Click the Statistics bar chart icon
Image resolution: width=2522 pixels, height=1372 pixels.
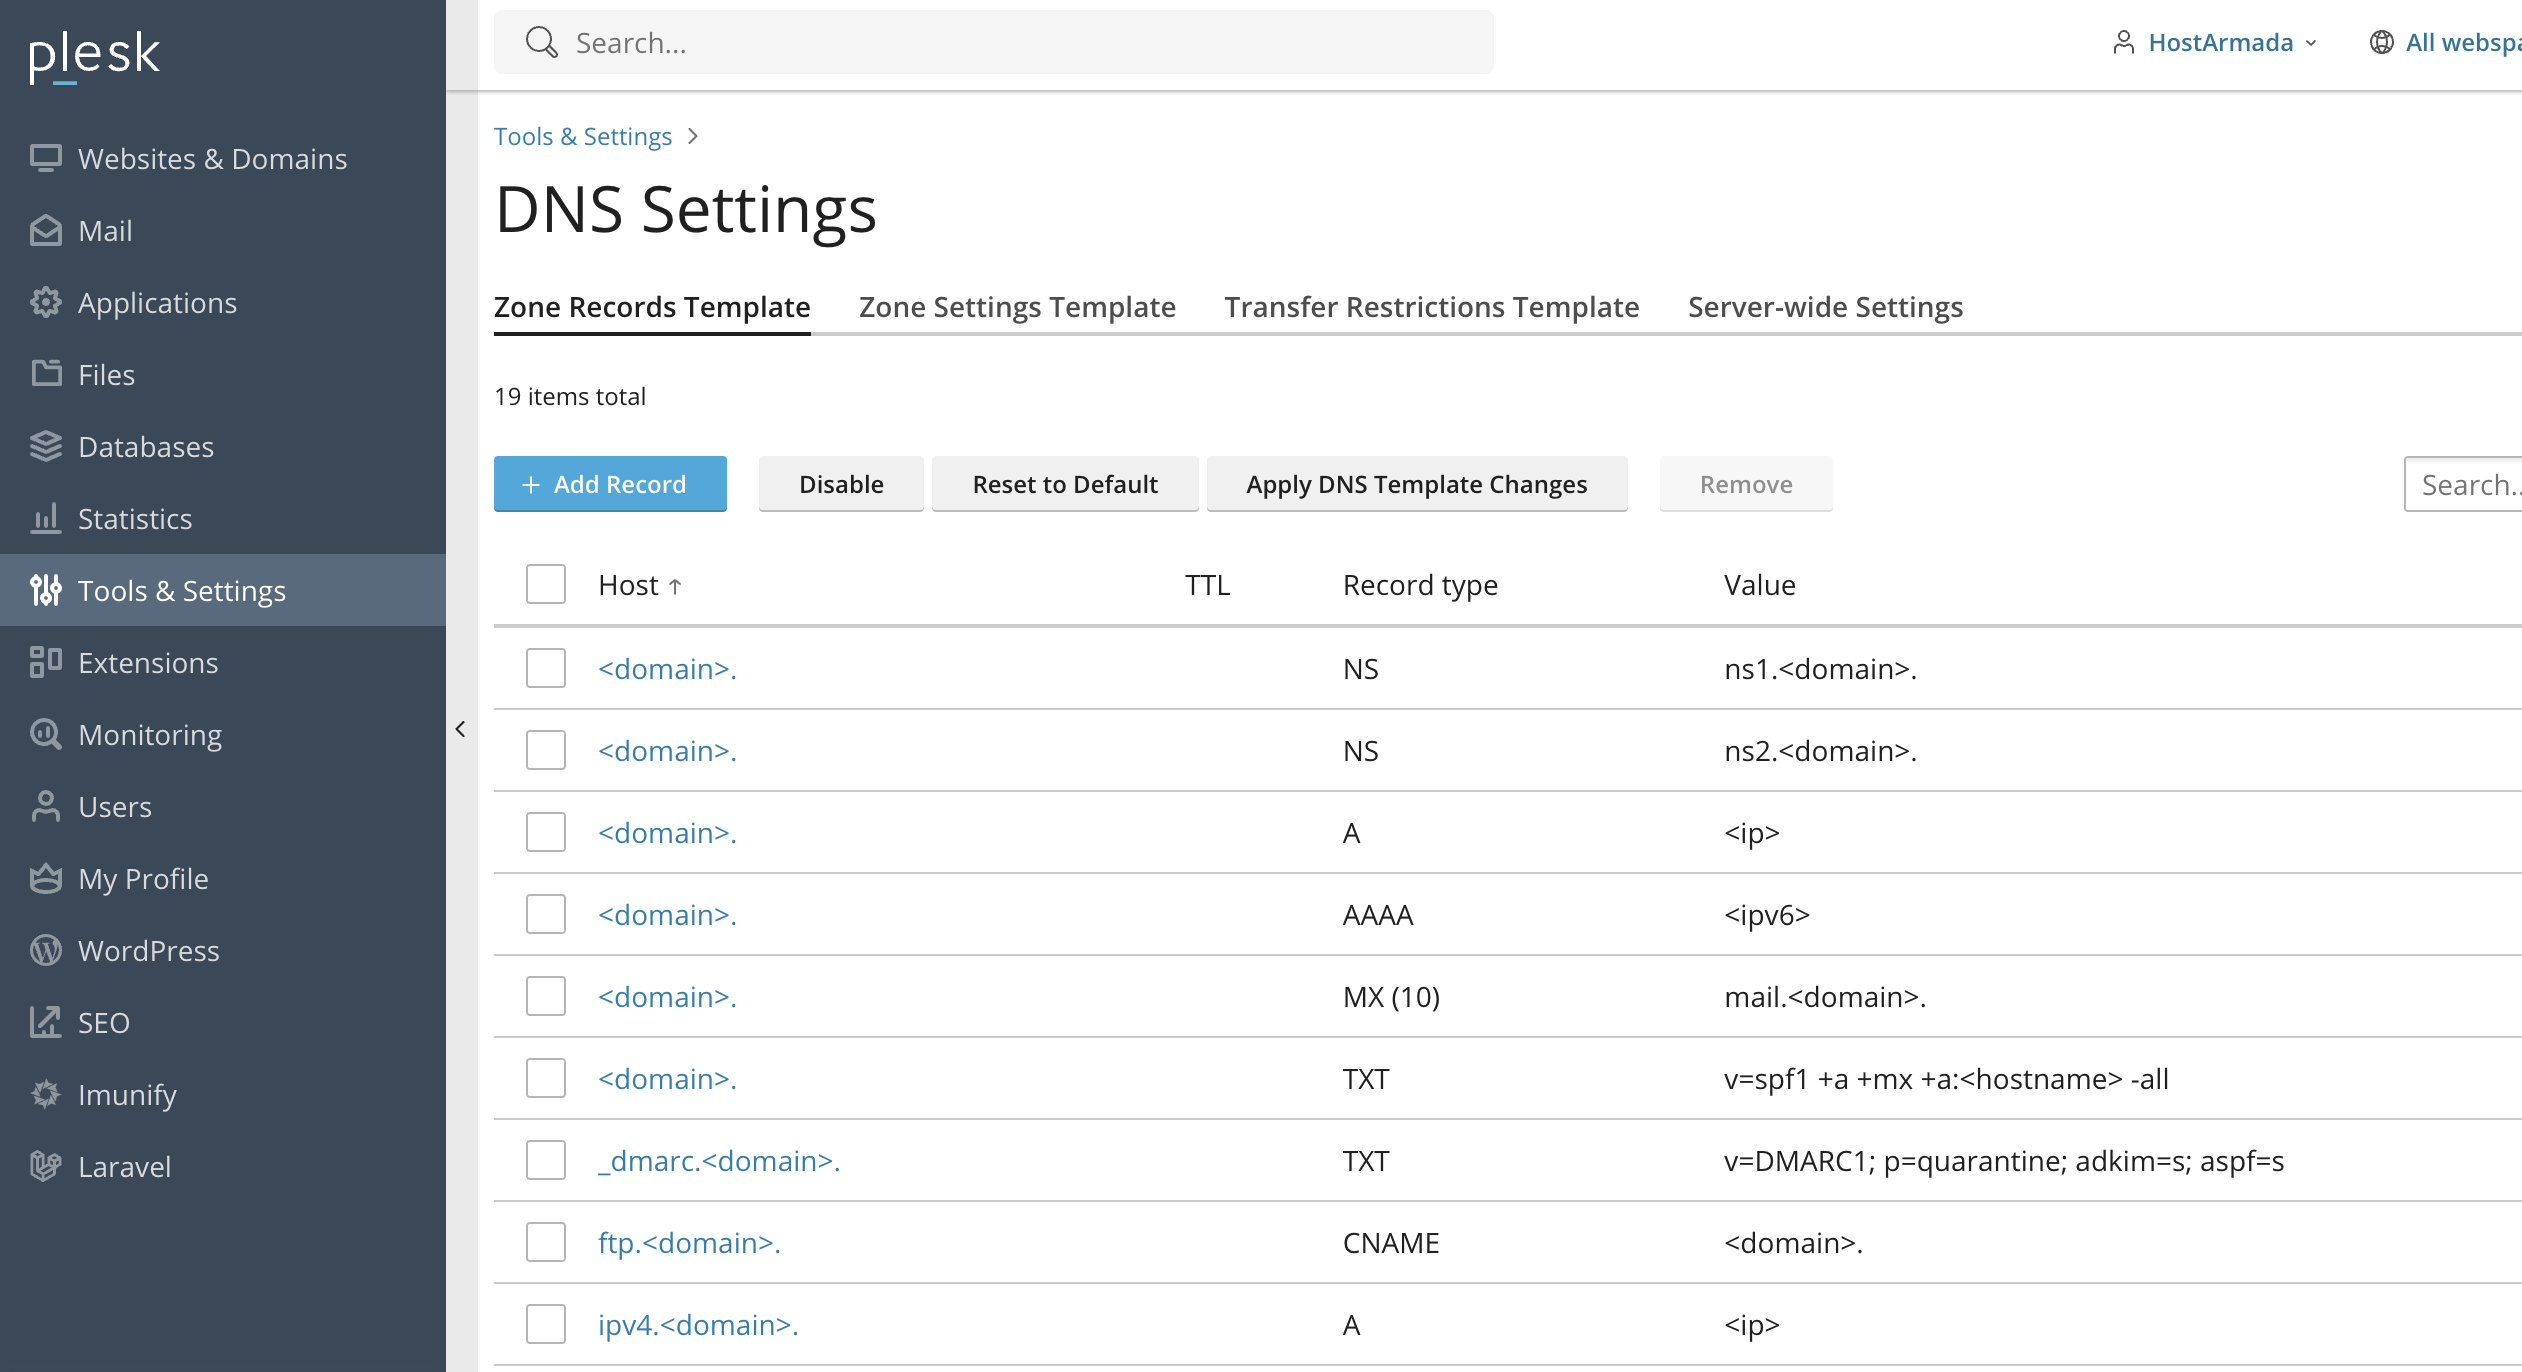[46, 519]
